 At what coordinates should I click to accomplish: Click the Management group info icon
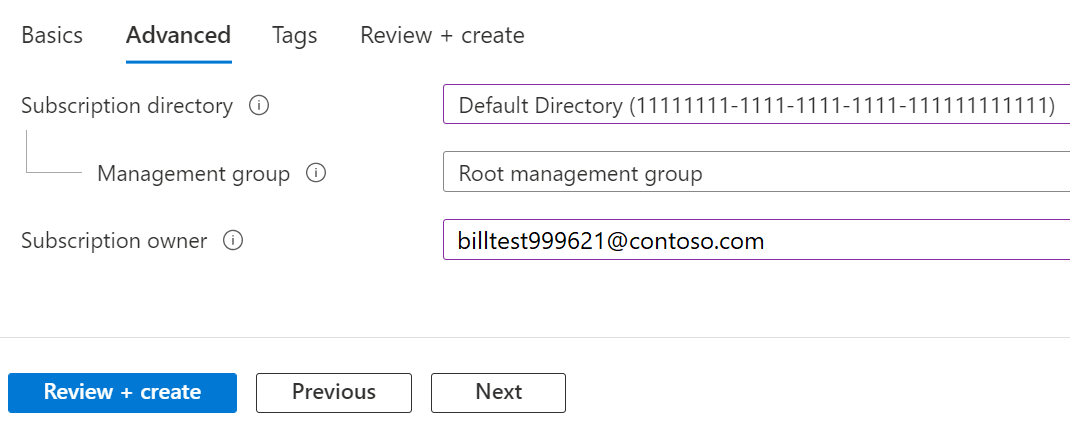click(x=316, y=173)
